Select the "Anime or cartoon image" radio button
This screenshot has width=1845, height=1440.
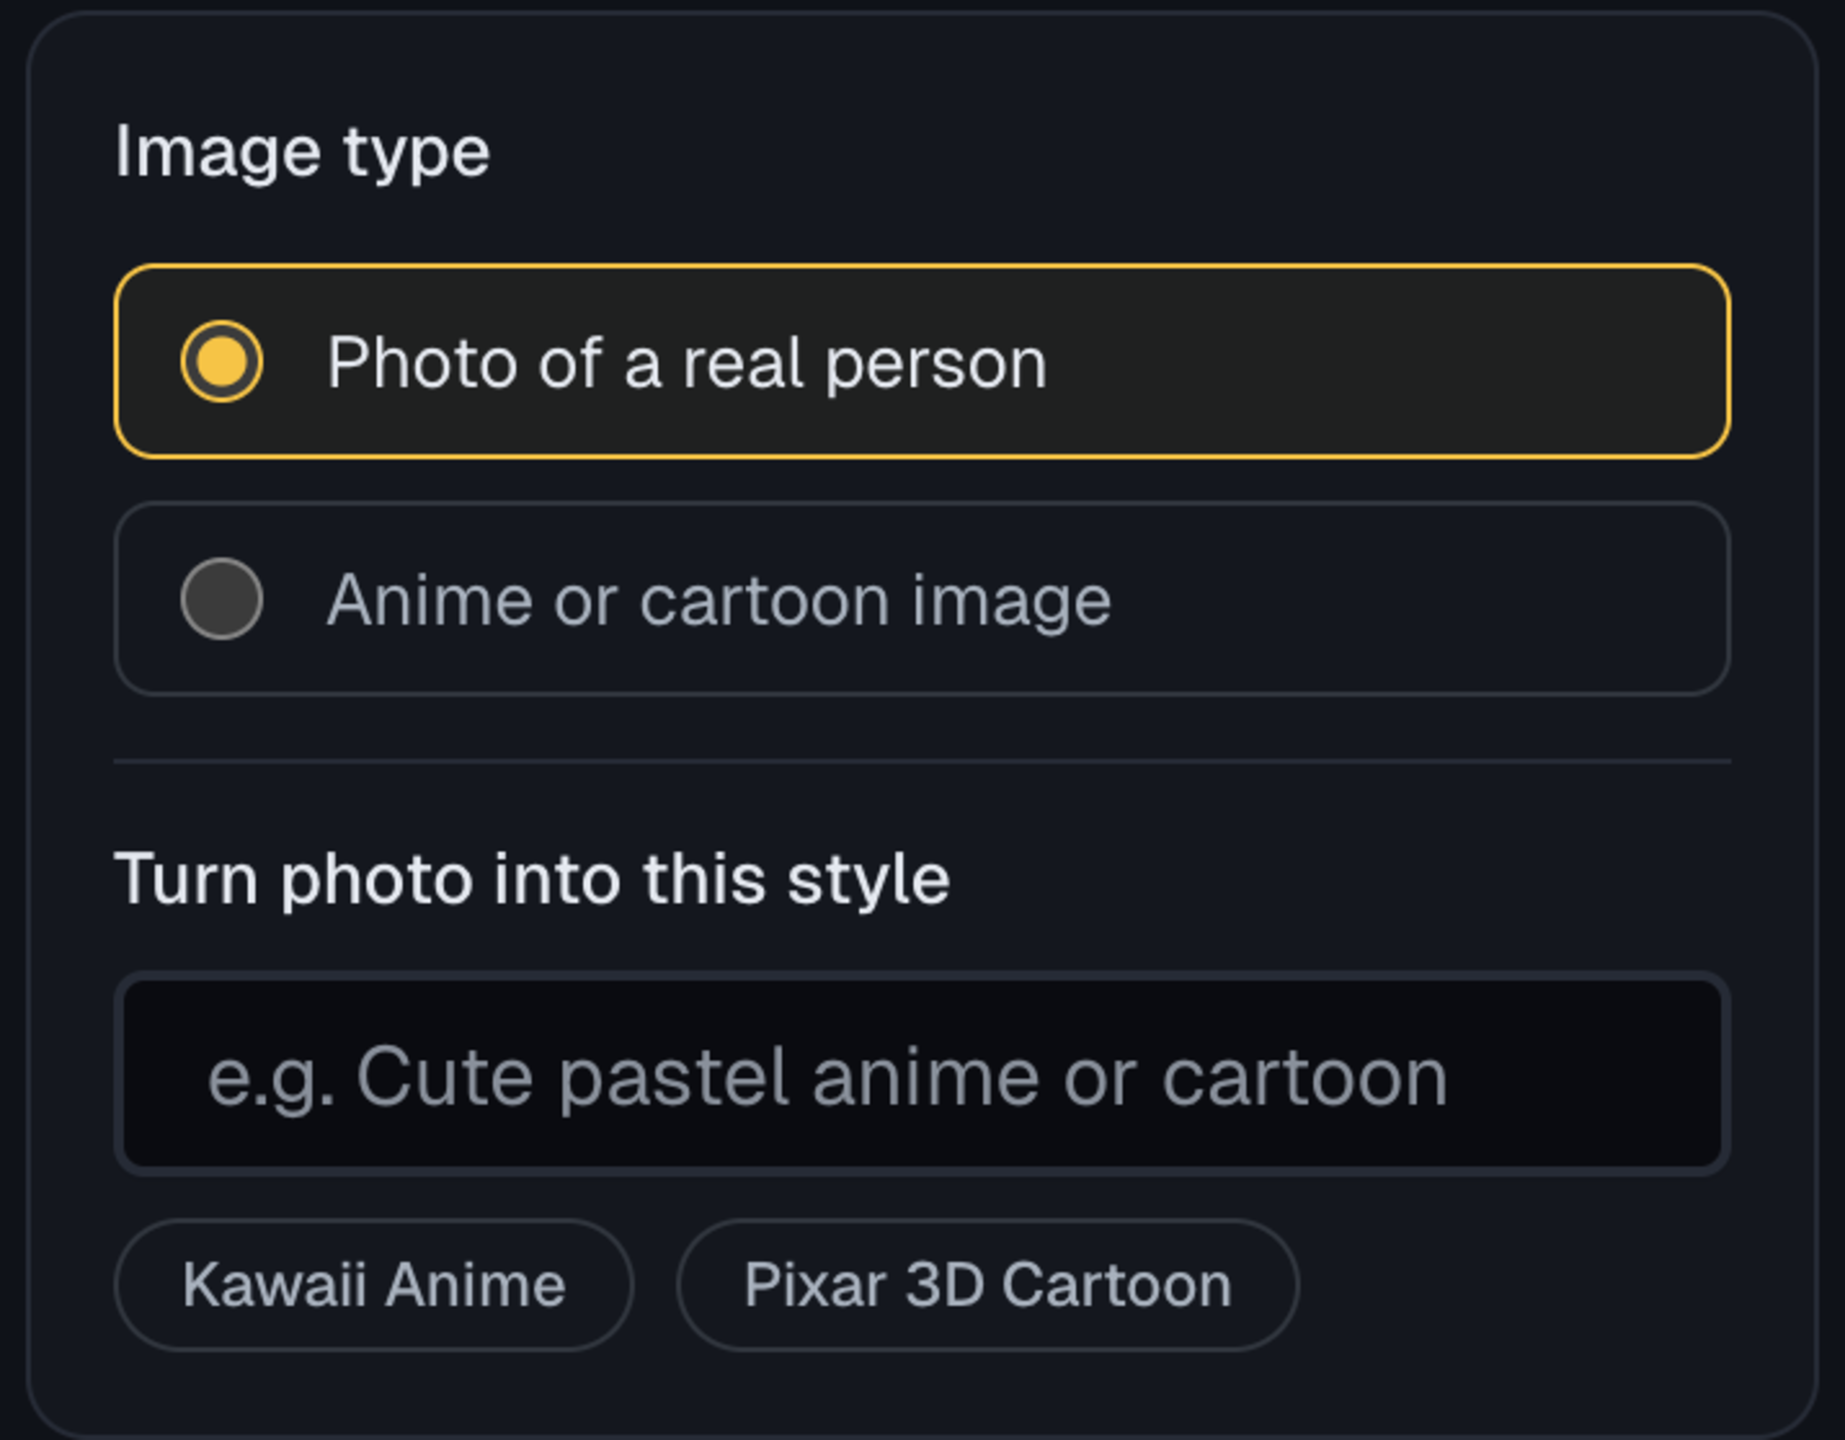[222, 598]
